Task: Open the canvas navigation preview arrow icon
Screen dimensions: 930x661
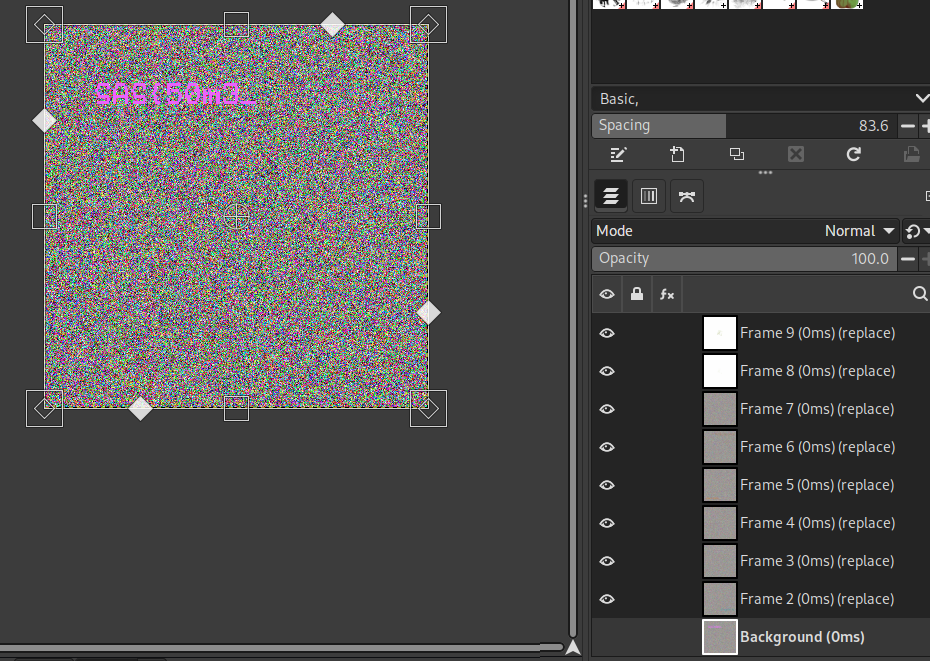Action: pyautogui.click(x=573, y=647)
